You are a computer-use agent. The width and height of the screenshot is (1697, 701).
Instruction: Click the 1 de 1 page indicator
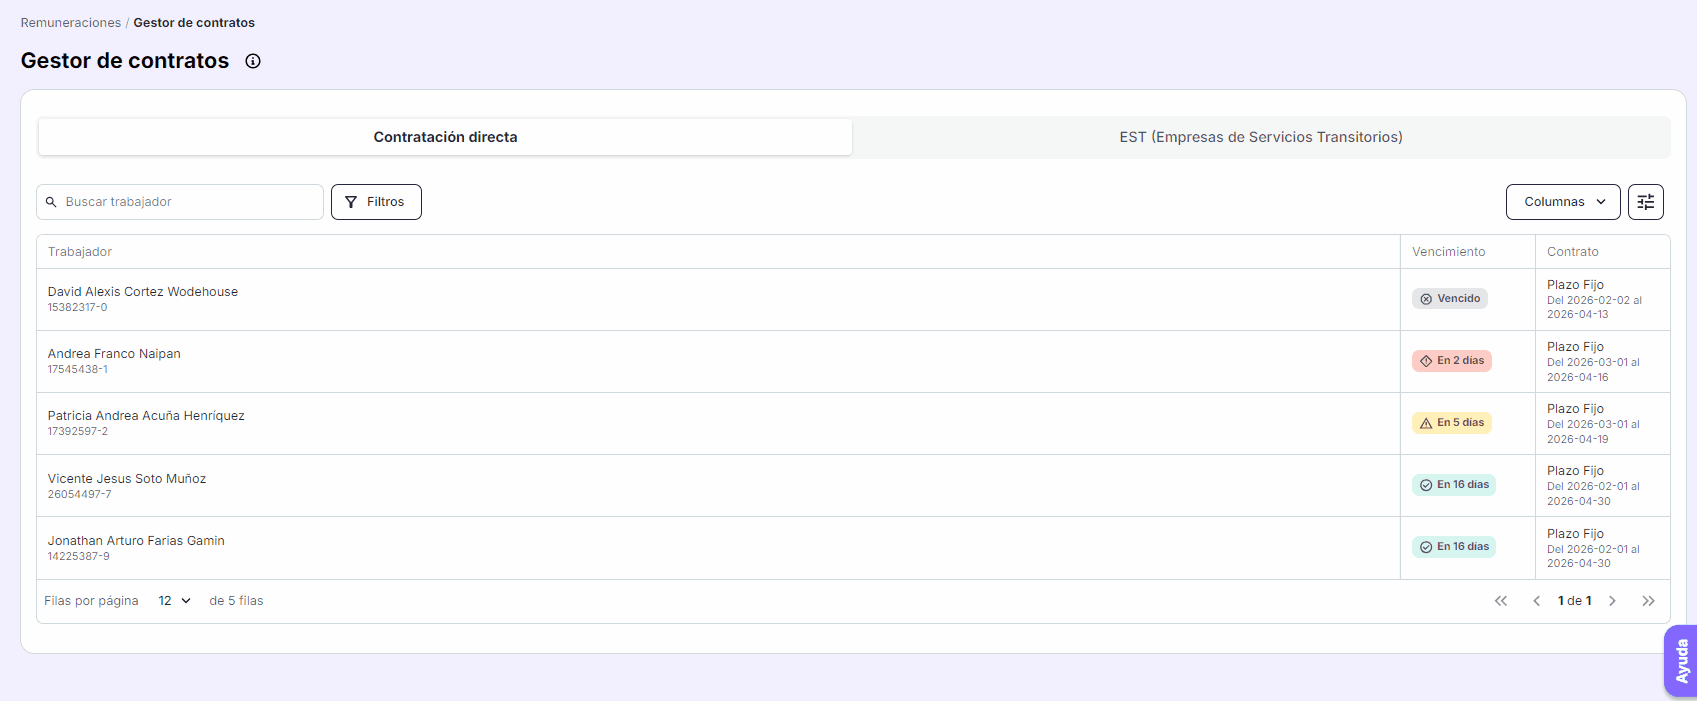[1575, 601]
